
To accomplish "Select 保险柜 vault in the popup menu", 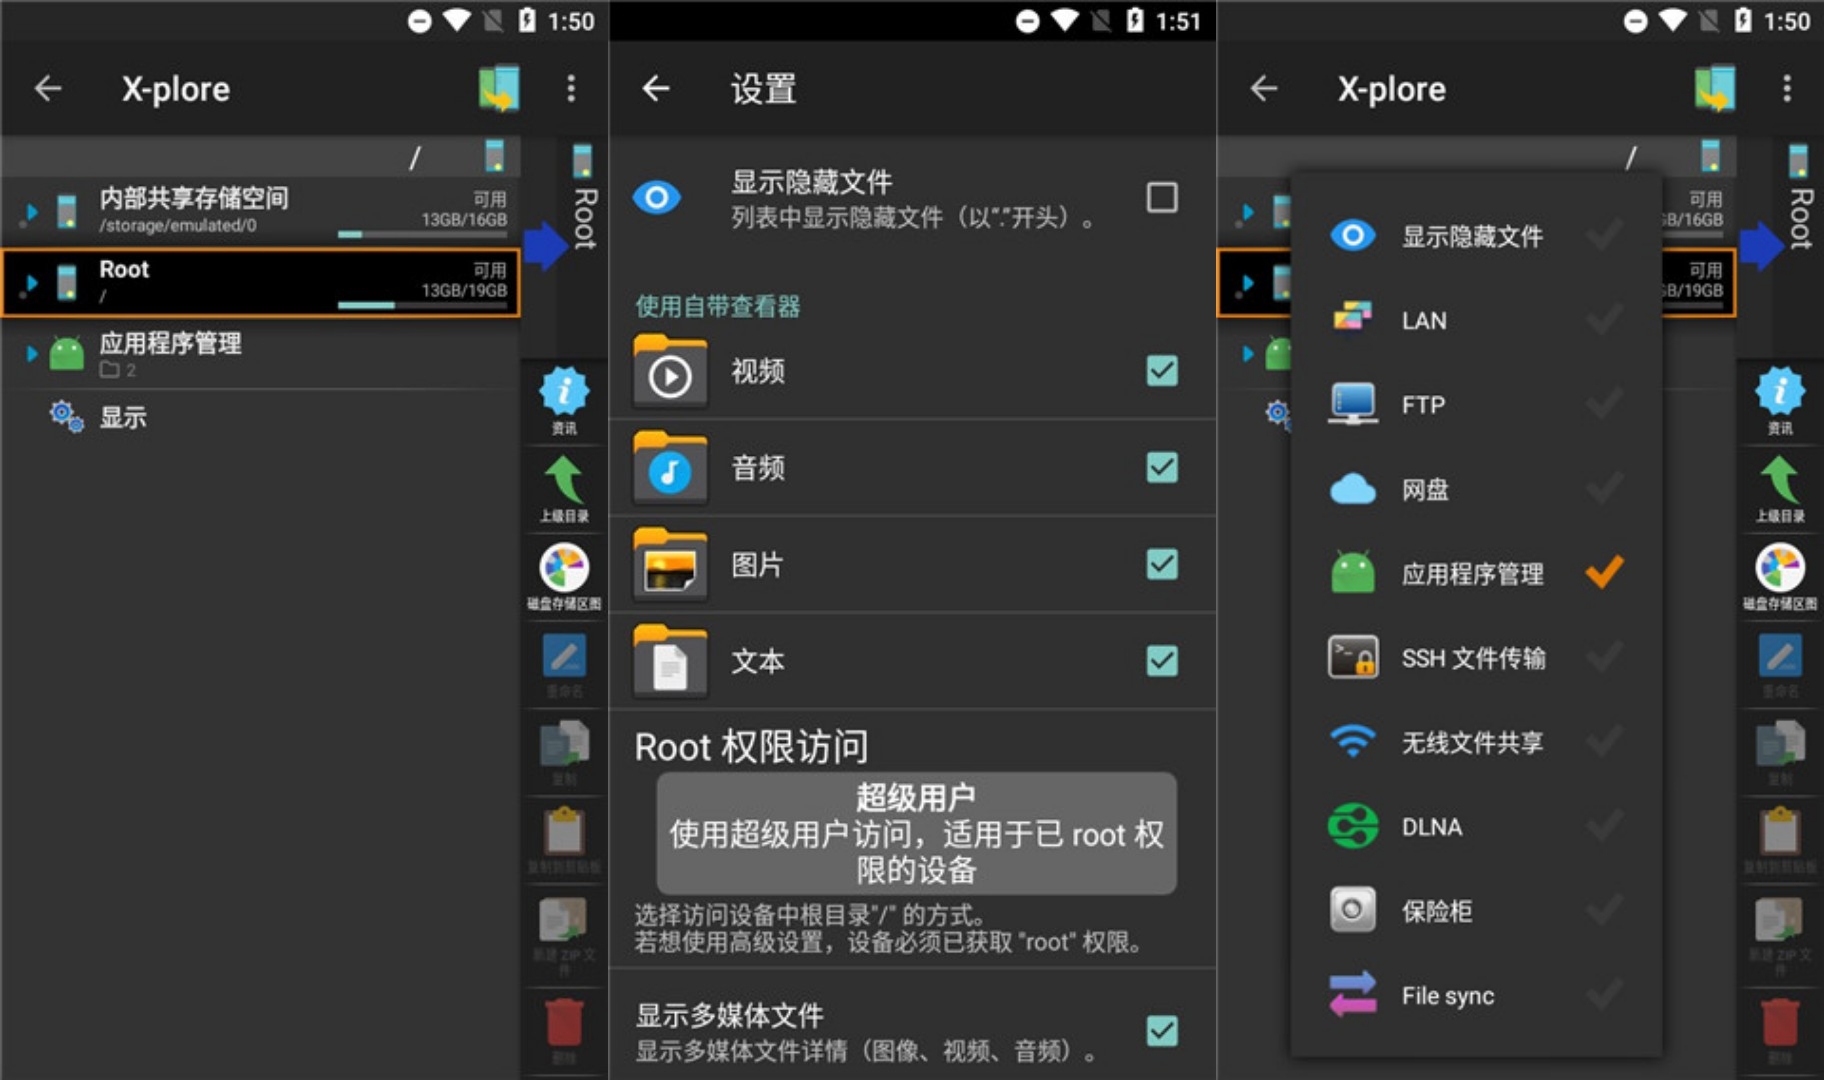I will pos(1476,911).
